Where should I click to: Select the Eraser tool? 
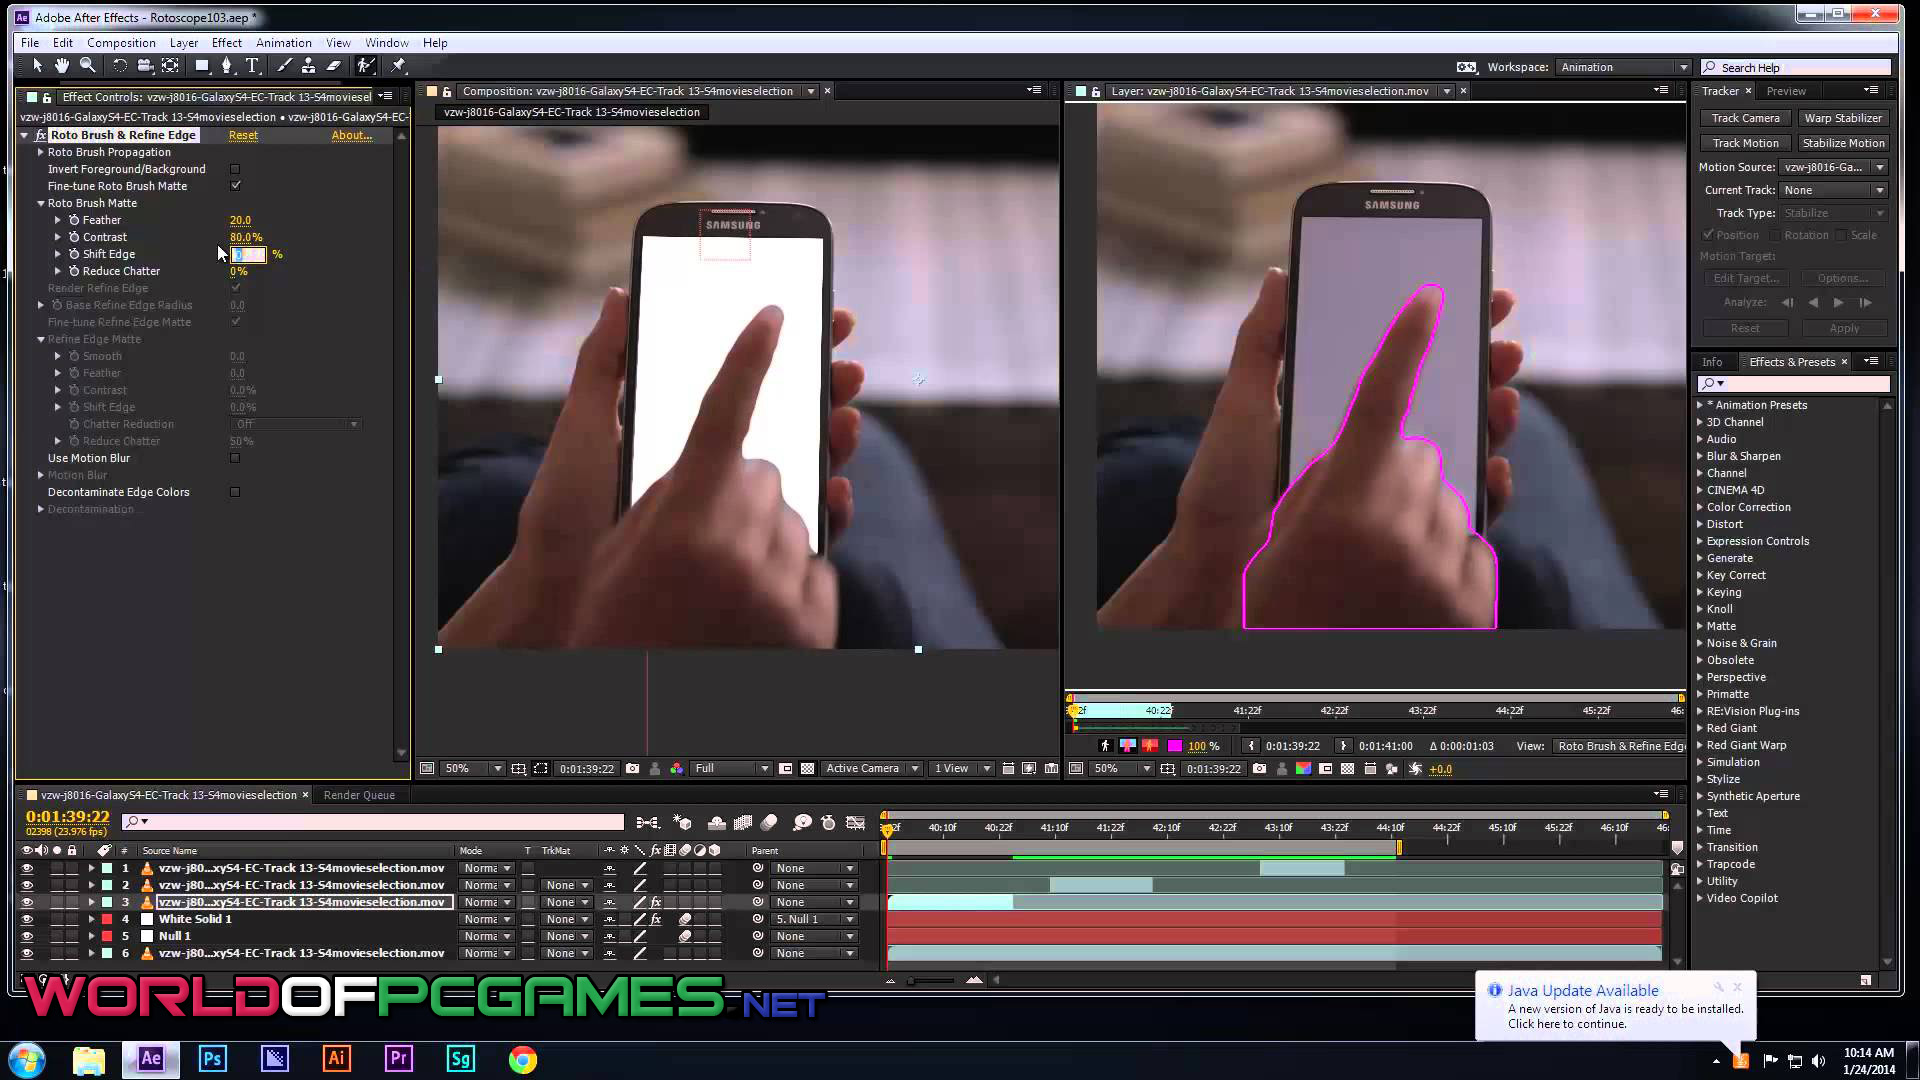334,66
